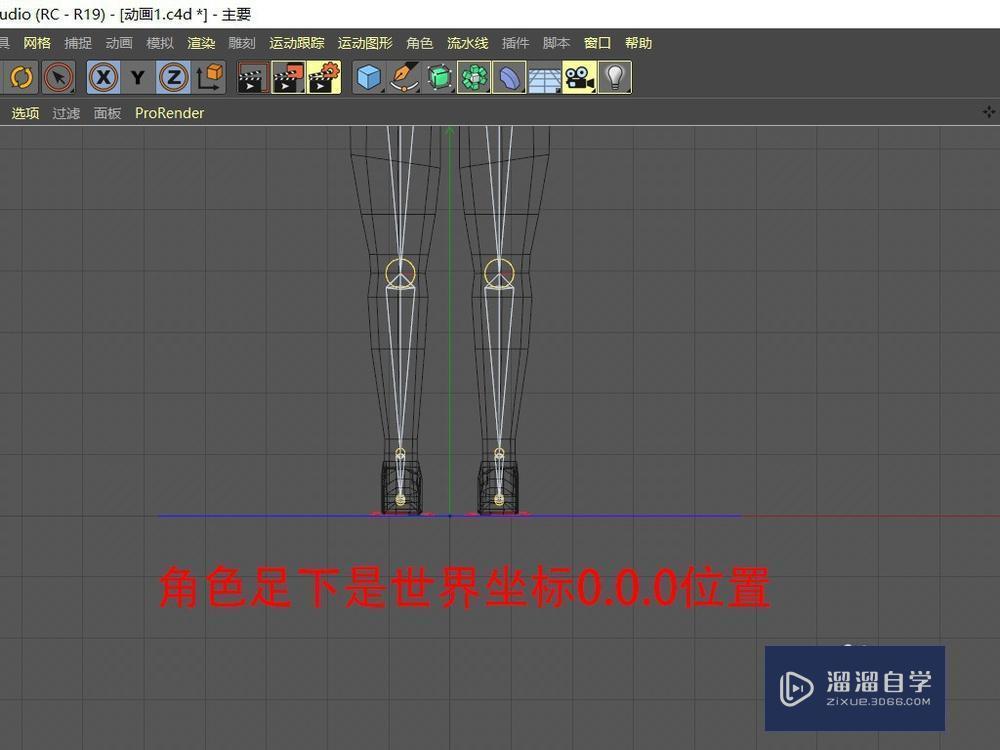This screenshot has height=750, width=1000.
Task: Open the 窗口 window menu
Action: point(596,43)
